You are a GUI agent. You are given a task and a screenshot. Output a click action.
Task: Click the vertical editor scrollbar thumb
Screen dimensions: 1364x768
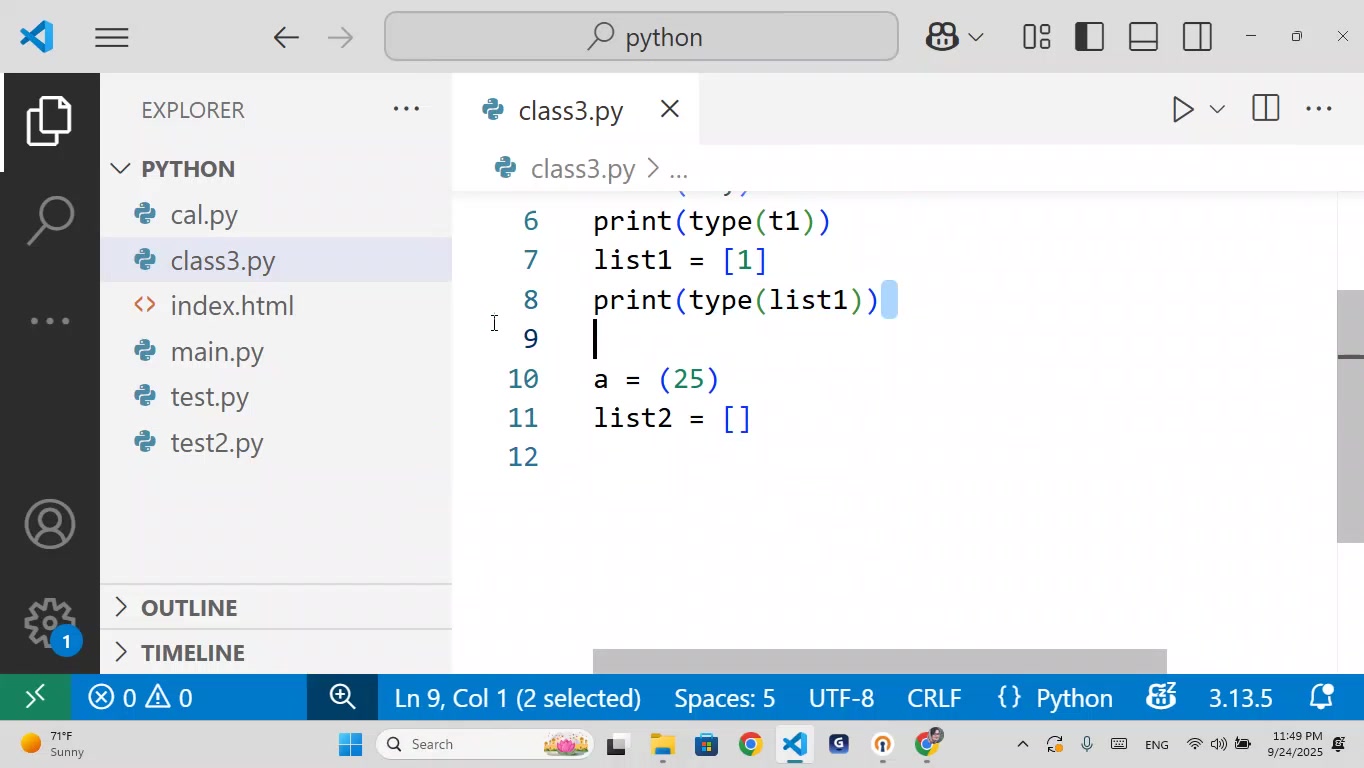1350,416
